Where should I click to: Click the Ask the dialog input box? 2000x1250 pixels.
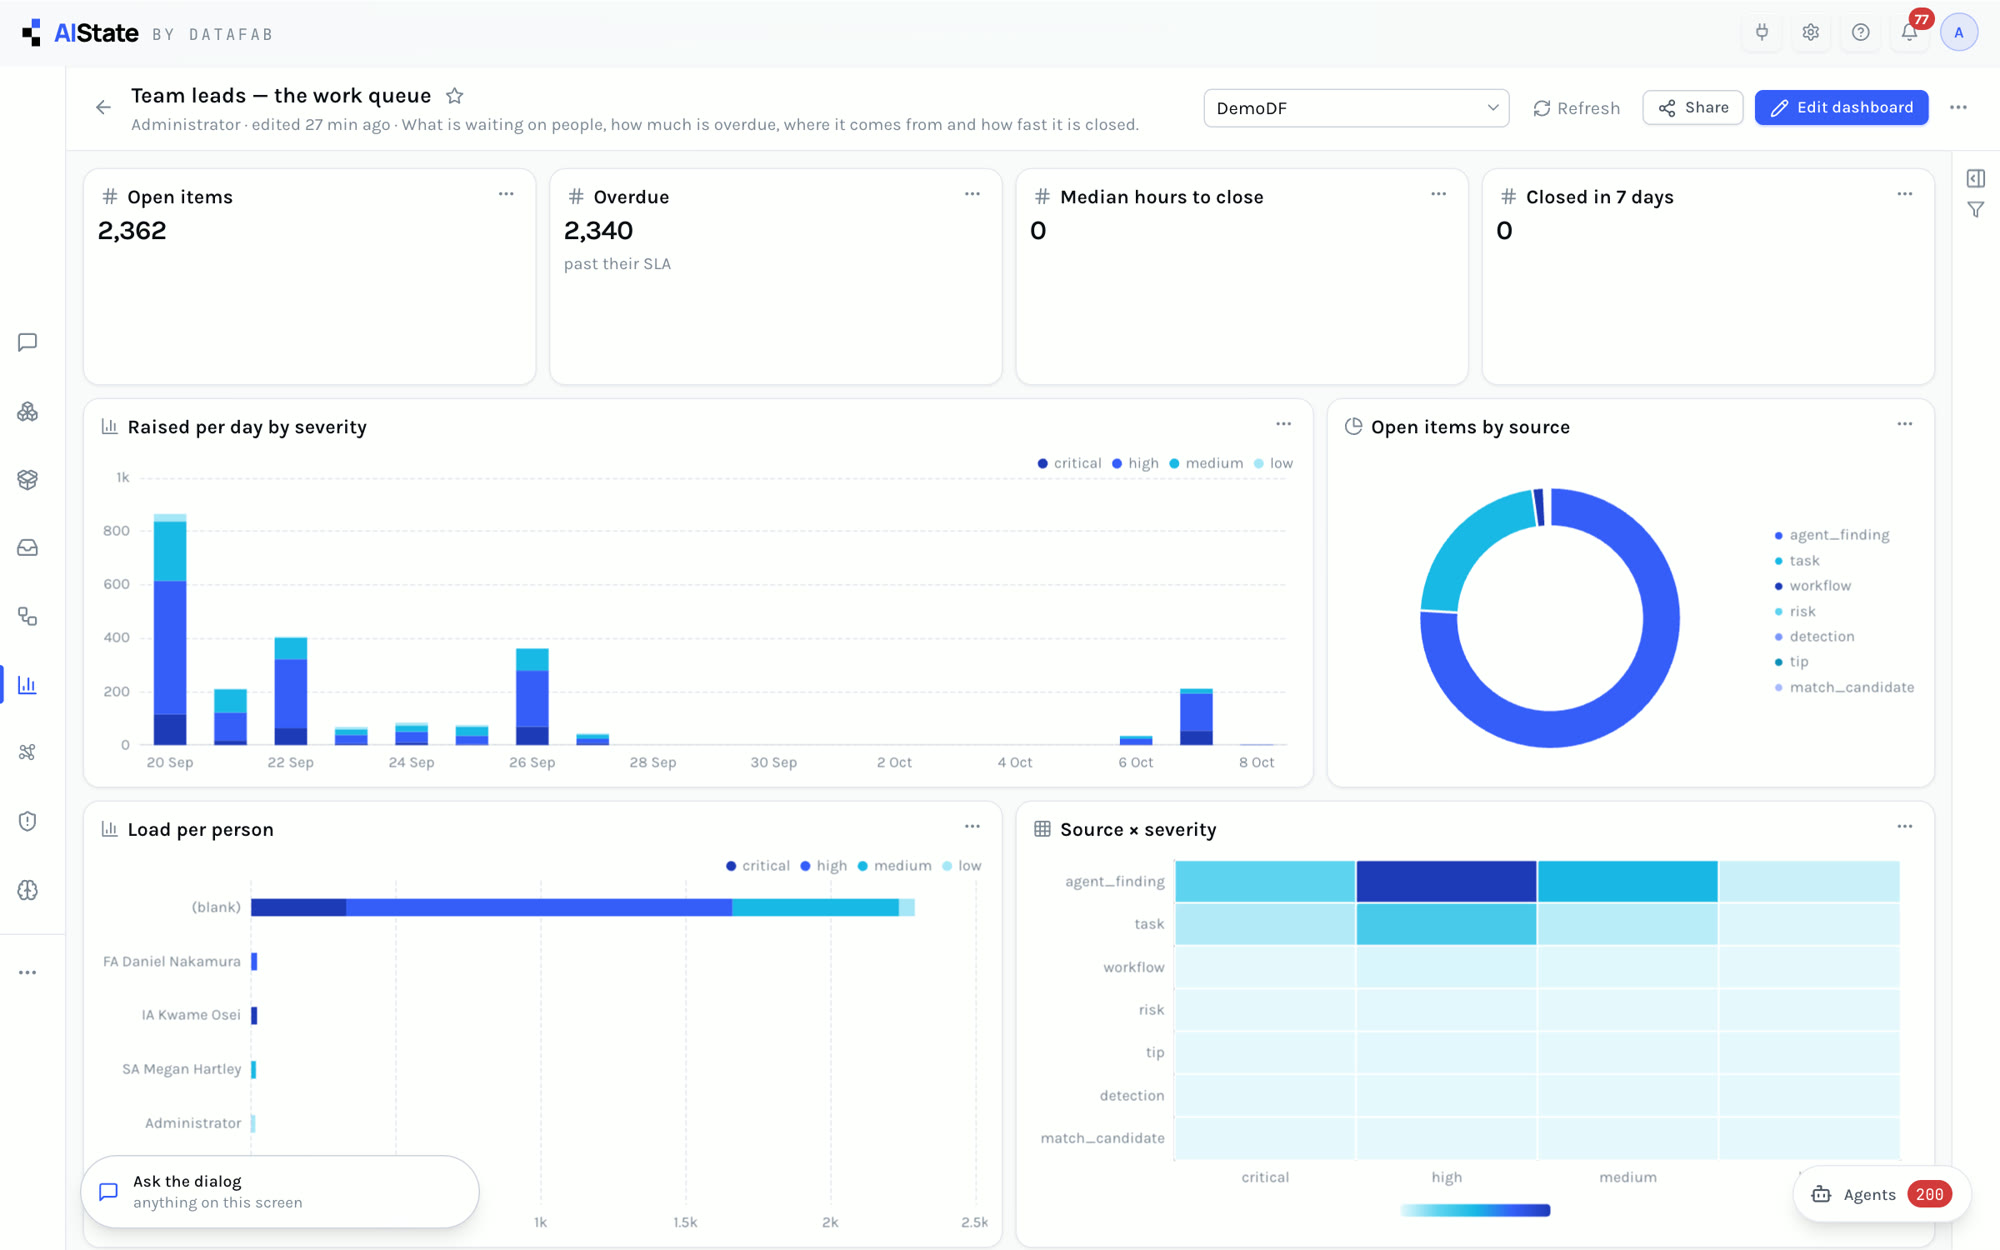tap(280, 1192)
